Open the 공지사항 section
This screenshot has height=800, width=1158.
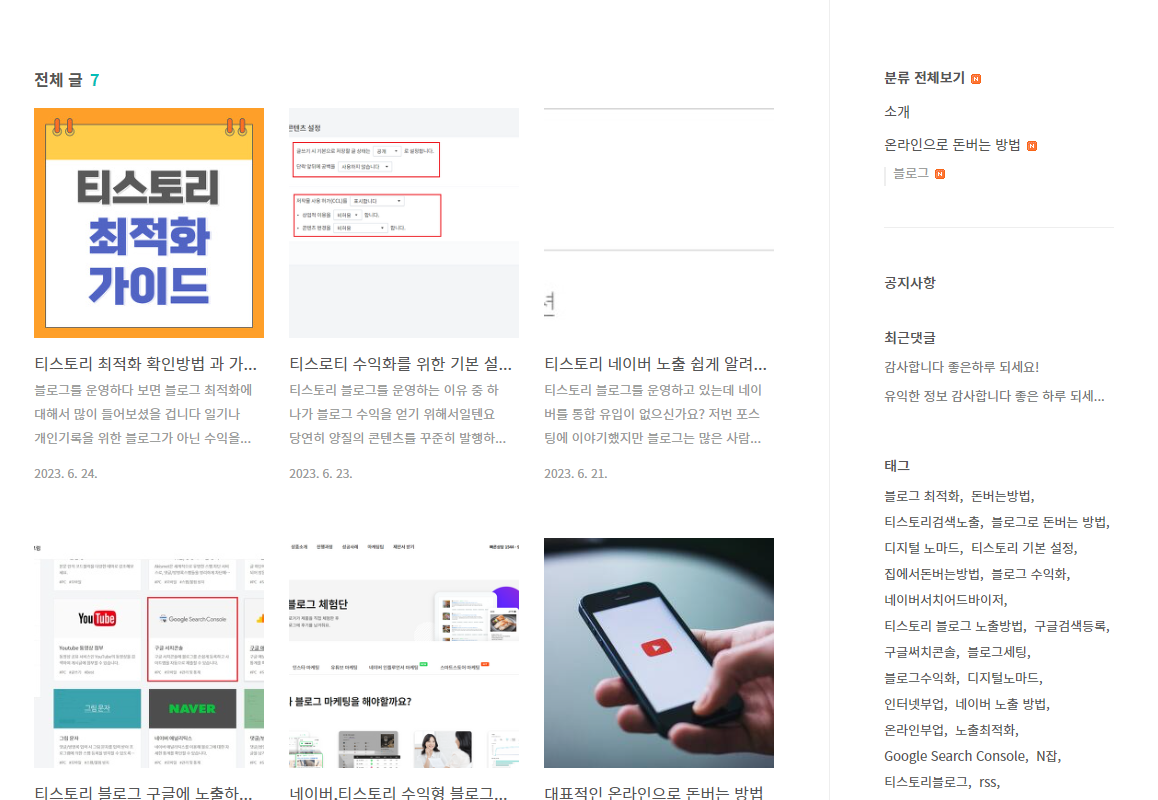[x=910, y=282]
